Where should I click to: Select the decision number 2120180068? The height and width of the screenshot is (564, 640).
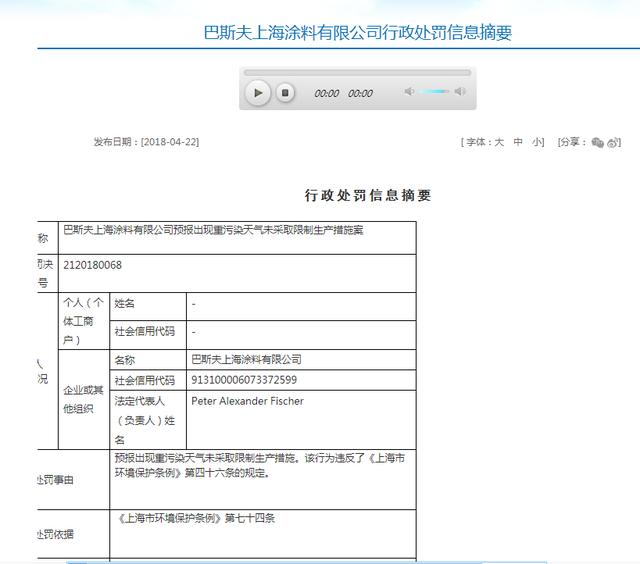tap(92, 265)
